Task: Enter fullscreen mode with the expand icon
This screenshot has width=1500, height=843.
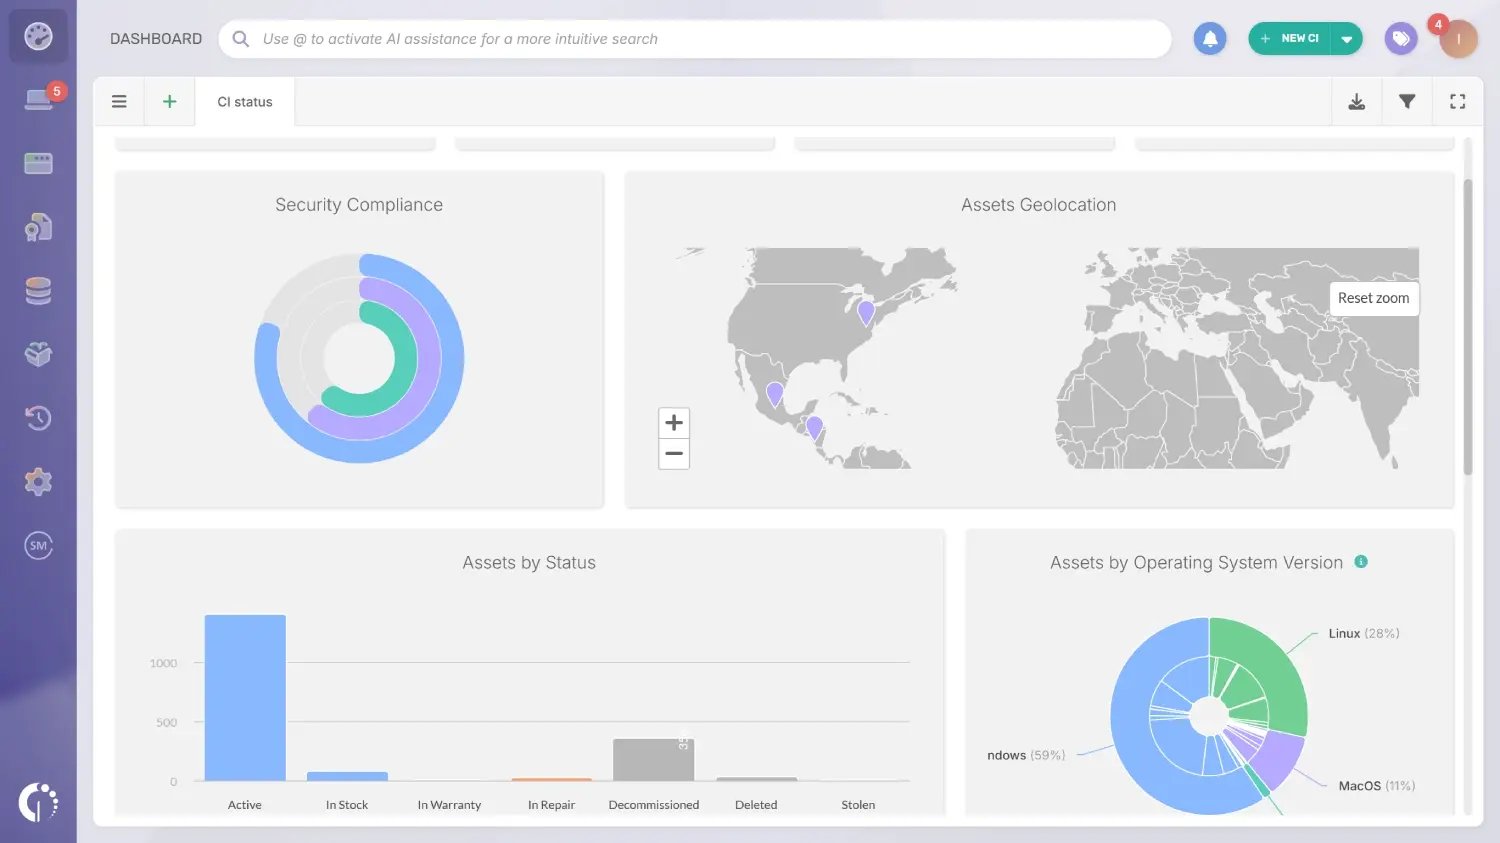Action: pos(1457,101)
